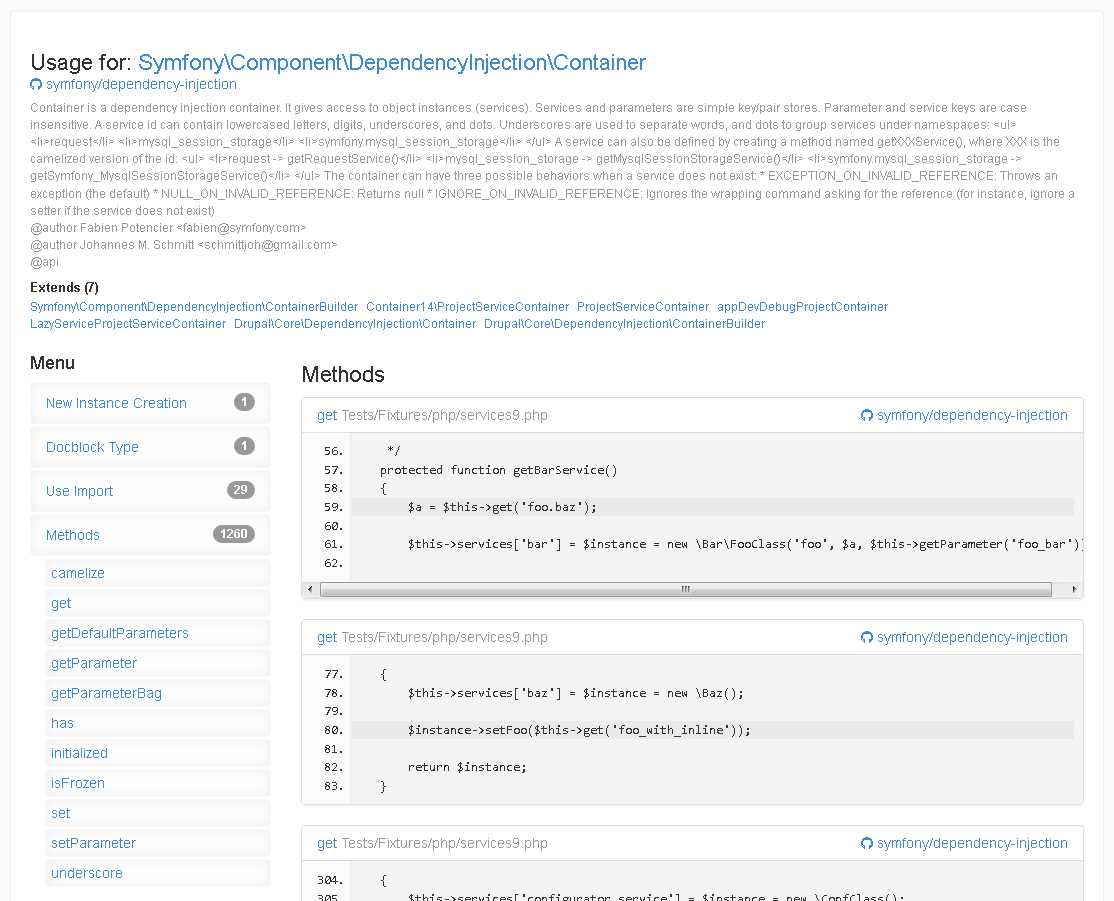Choose isFrozen method
The width and height of the screenshot is (1114, 901).
(158, 783)
